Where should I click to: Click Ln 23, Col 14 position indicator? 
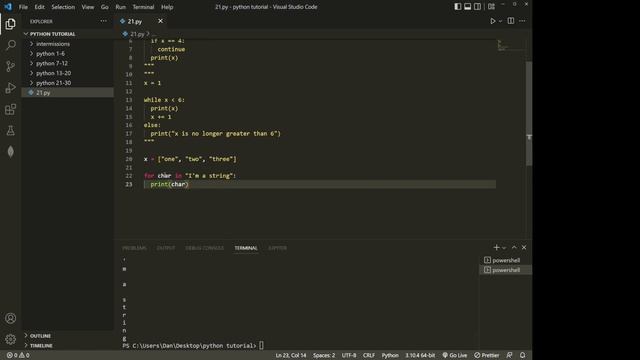291,355
